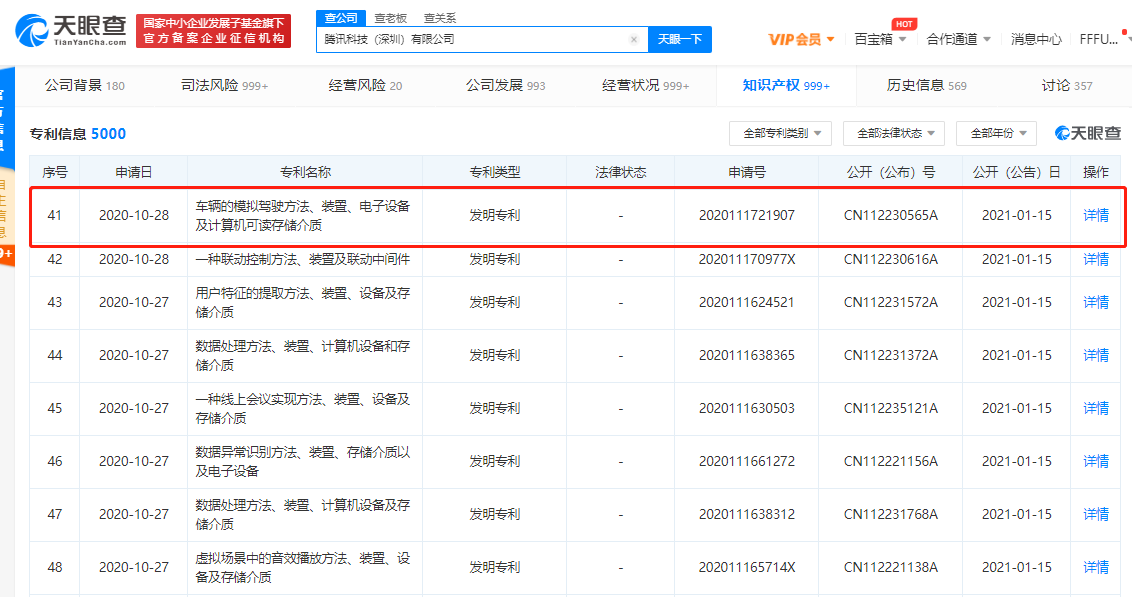Clear the search box with the X icon
Viewport: 1132px width, 597px height.
click(x=633, y=39)
